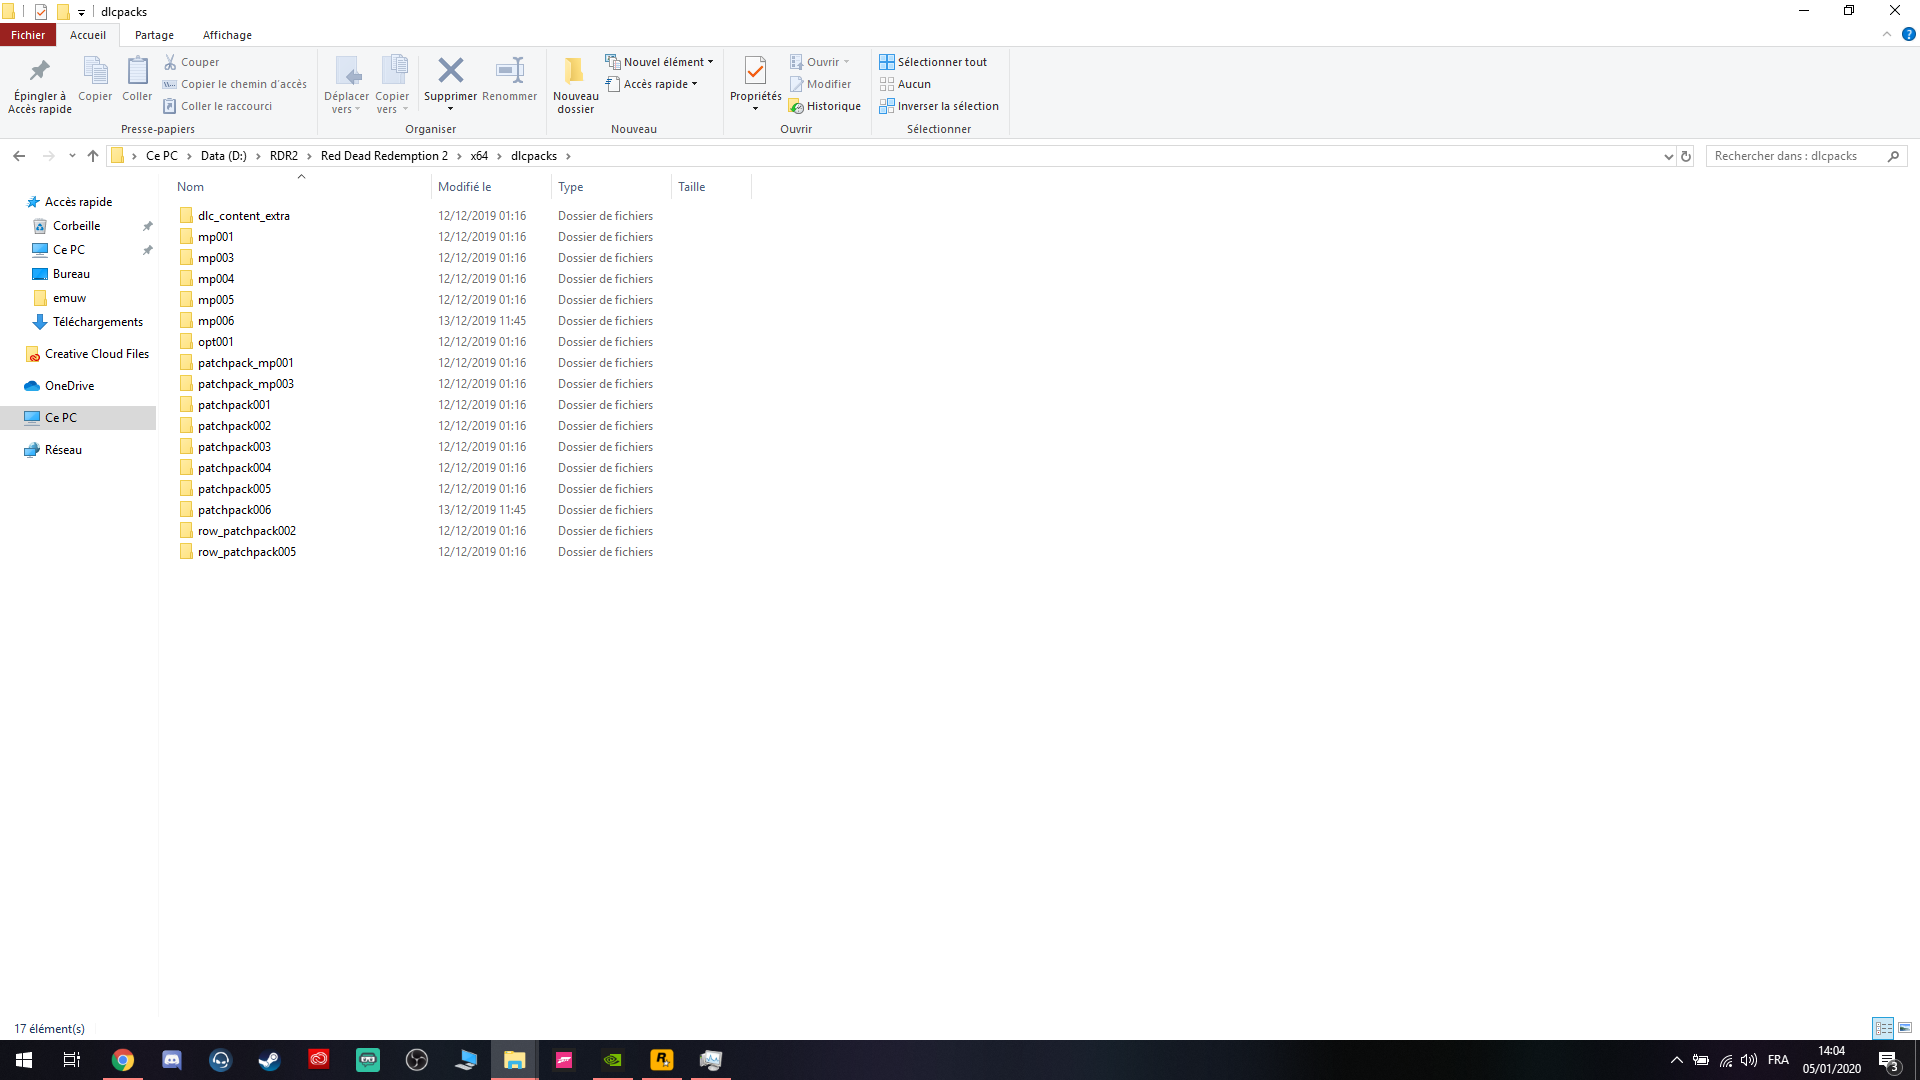1920x1080 pixels.
Task: Switch to the Affichage tab
Action: 227,35
